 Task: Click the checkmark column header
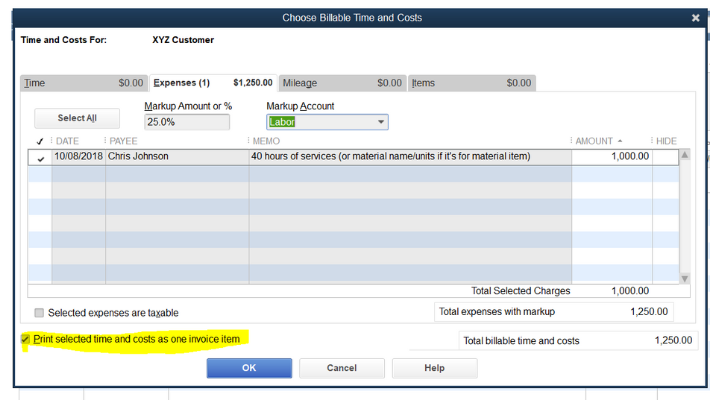click(x=40, y=141)
